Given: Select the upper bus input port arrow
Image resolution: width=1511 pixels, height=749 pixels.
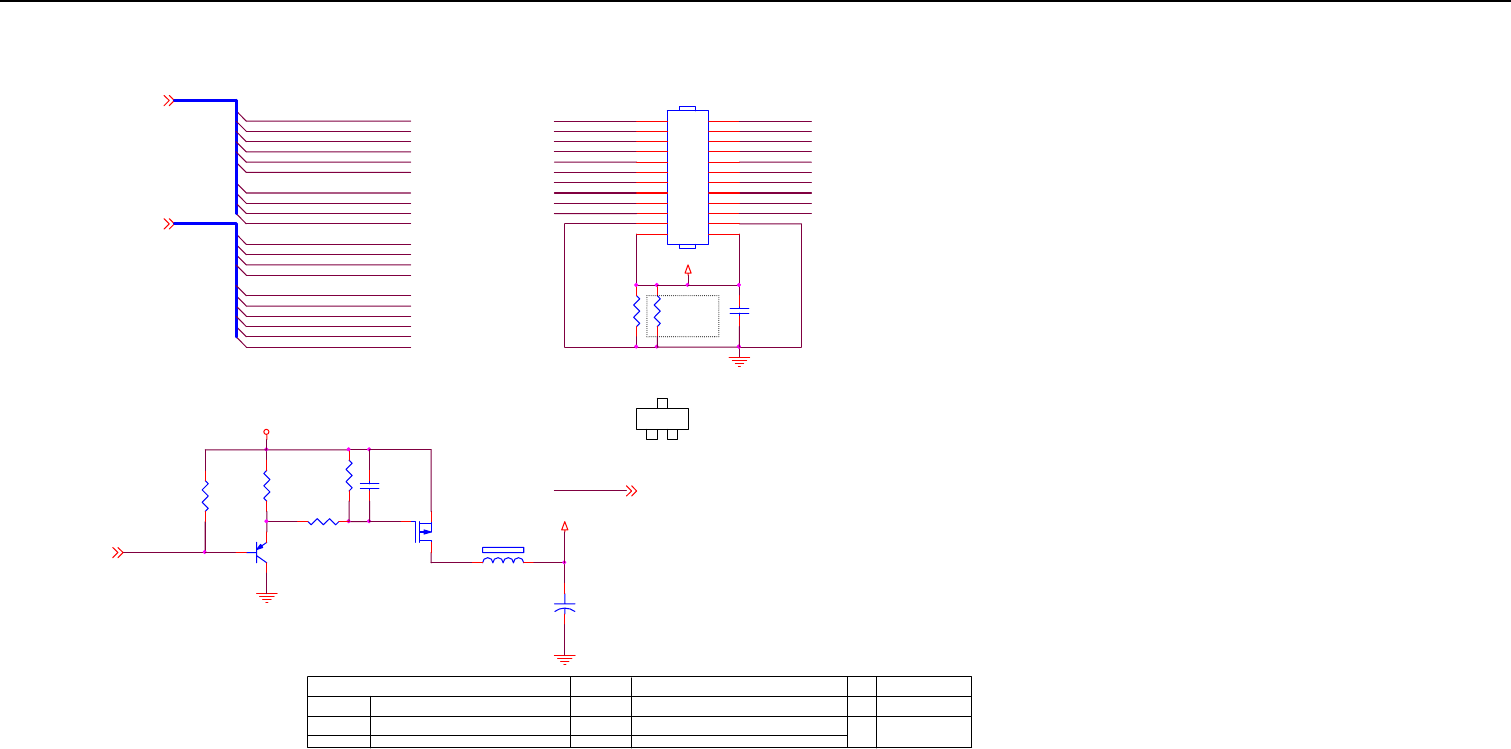Looking at the screenshot, I should [169, 100].
